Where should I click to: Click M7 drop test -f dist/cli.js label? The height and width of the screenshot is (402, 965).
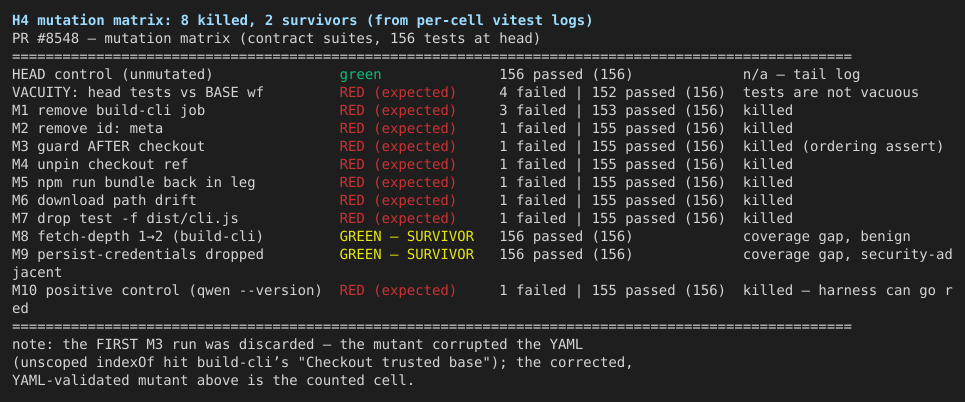click(125, 219)
